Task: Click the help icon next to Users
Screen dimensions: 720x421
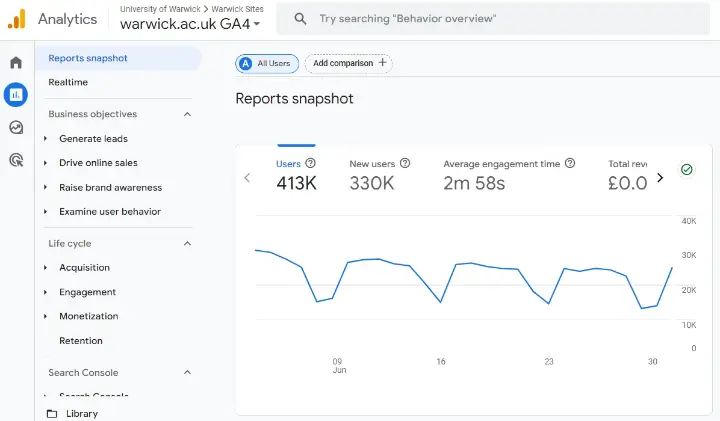Action: tap(310, 163)
